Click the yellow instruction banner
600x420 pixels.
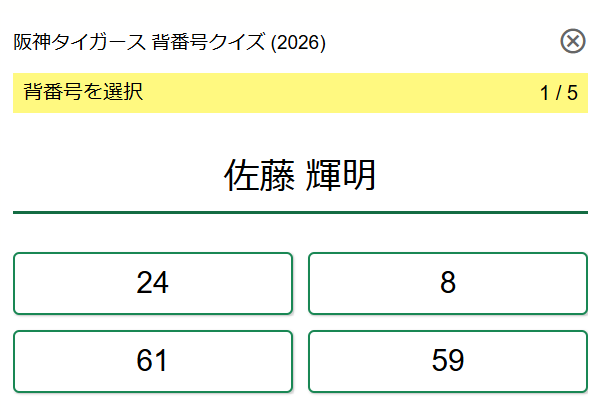[300, 93]
